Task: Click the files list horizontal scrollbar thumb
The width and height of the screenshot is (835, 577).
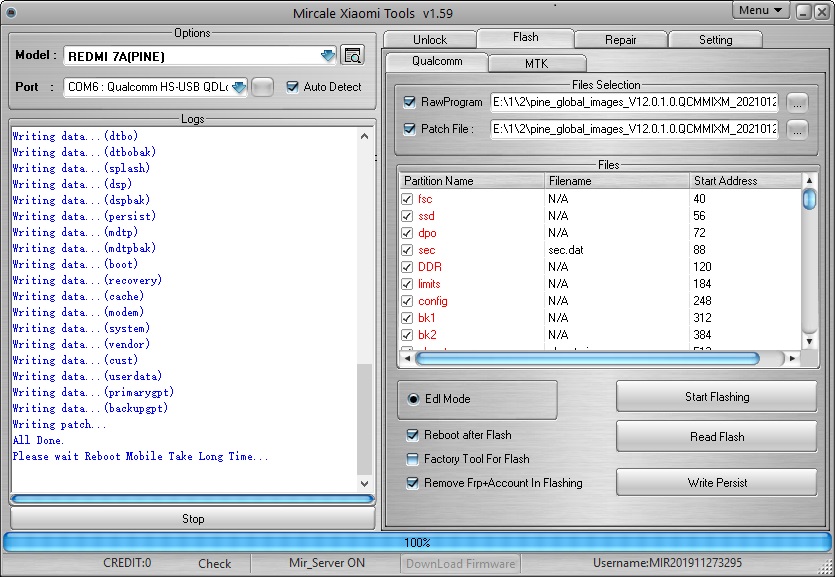Action: 587,359
